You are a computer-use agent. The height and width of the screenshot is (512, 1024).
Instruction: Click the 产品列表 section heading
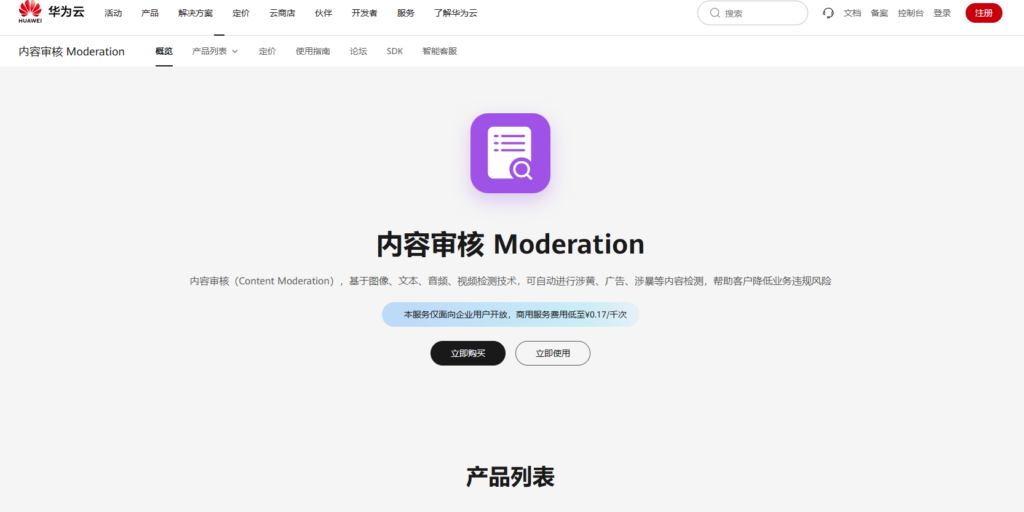click(510, 477)
